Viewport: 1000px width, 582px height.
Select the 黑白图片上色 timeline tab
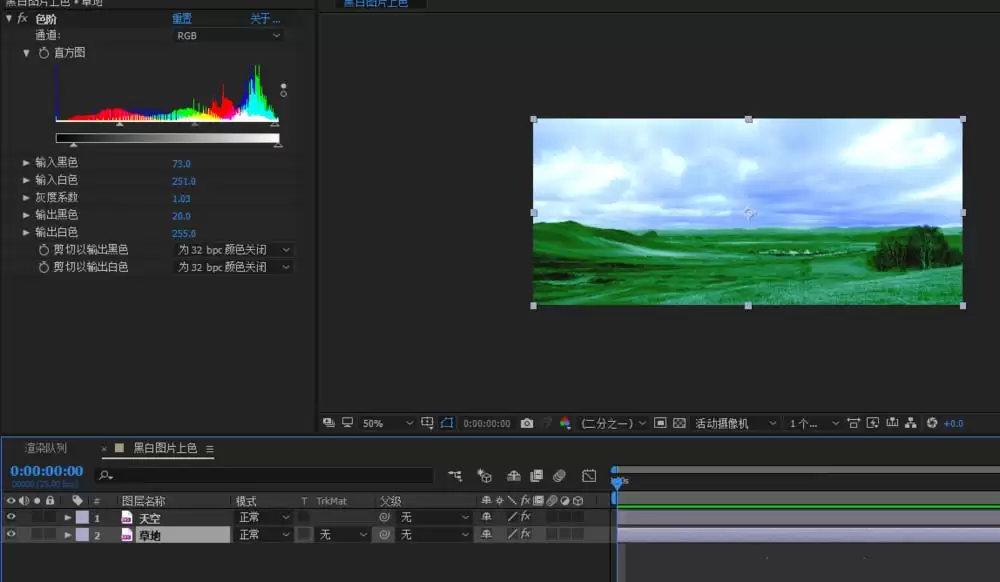165,448
